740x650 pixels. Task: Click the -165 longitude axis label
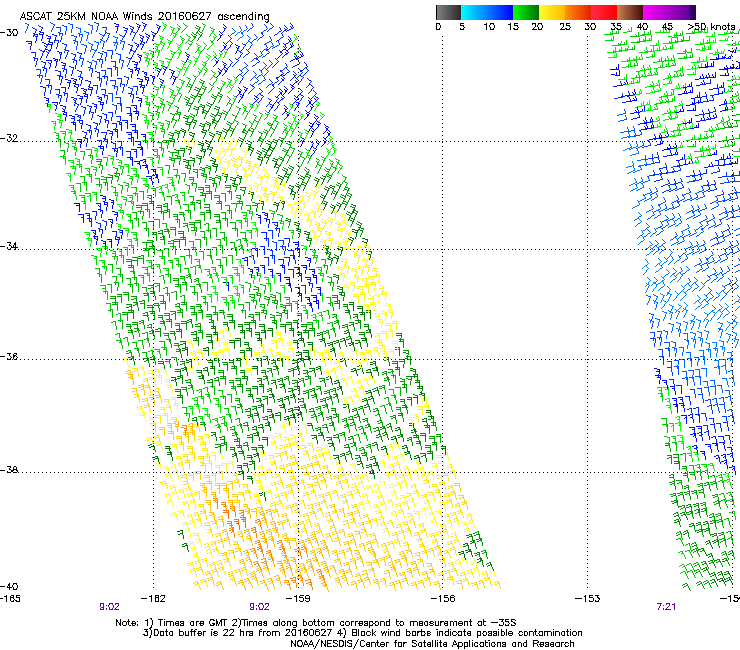(10, 599)
